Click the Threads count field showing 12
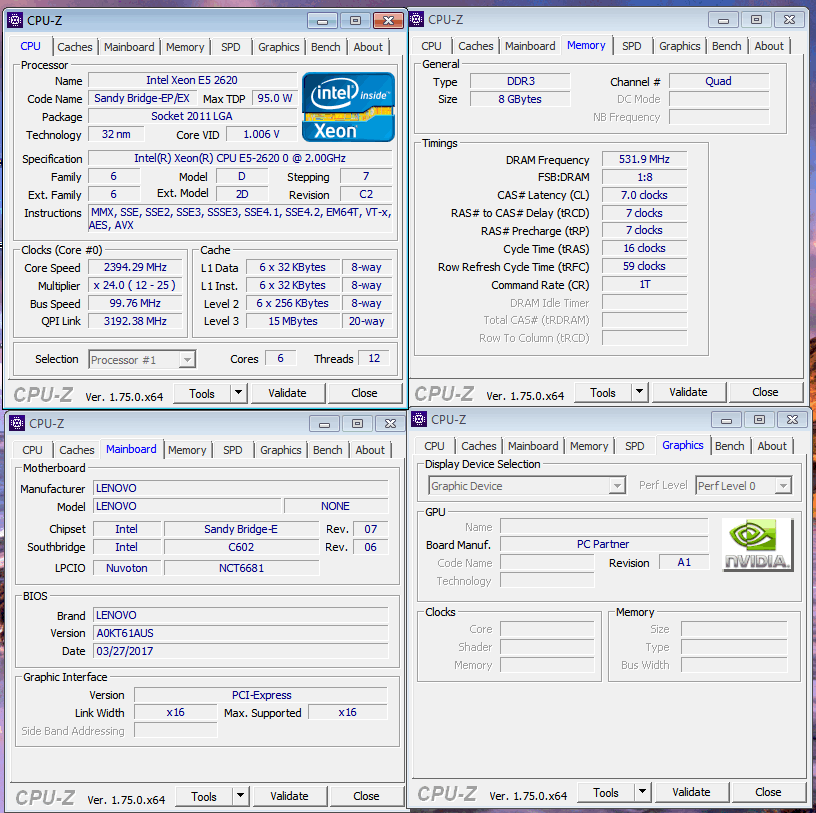The image size is (816, 813). 374,358
